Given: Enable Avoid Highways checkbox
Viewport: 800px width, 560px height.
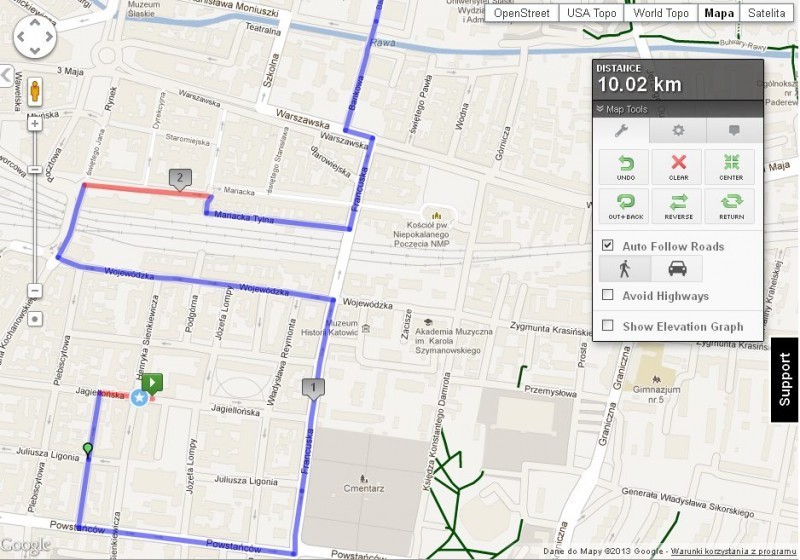Looking at the screenshot, I should click(607, 295).
